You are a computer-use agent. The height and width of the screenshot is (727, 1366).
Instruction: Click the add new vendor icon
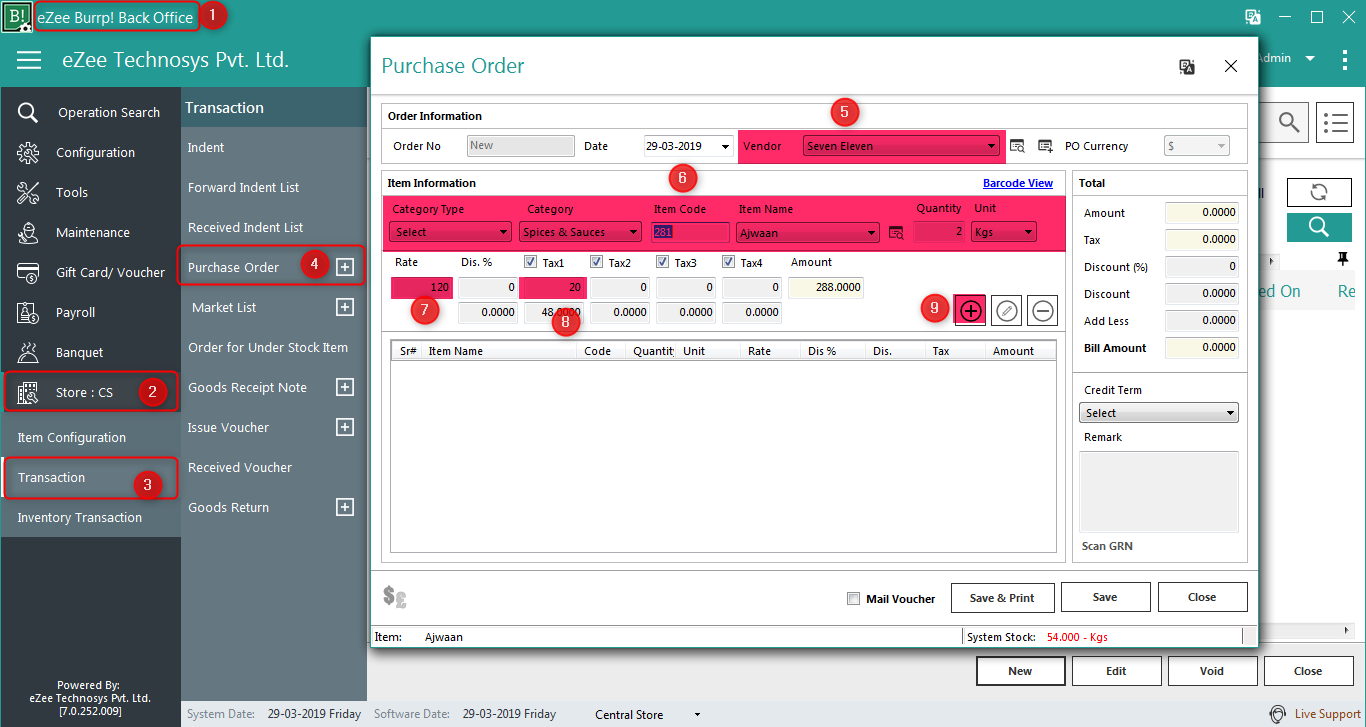tap(1046, 146)
